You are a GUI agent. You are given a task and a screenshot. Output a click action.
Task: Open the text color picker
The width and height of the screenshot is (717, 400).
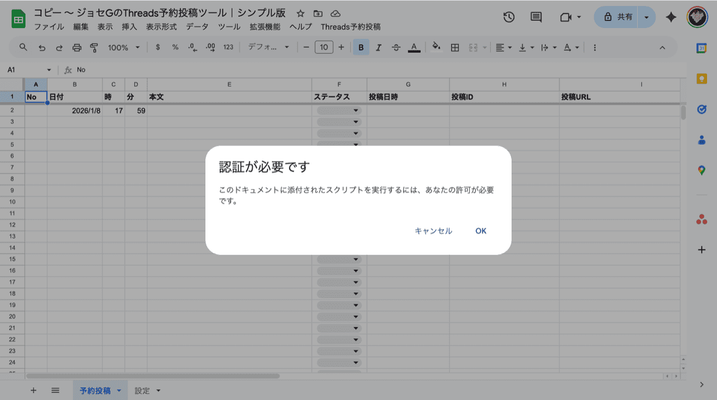(414, 48)
